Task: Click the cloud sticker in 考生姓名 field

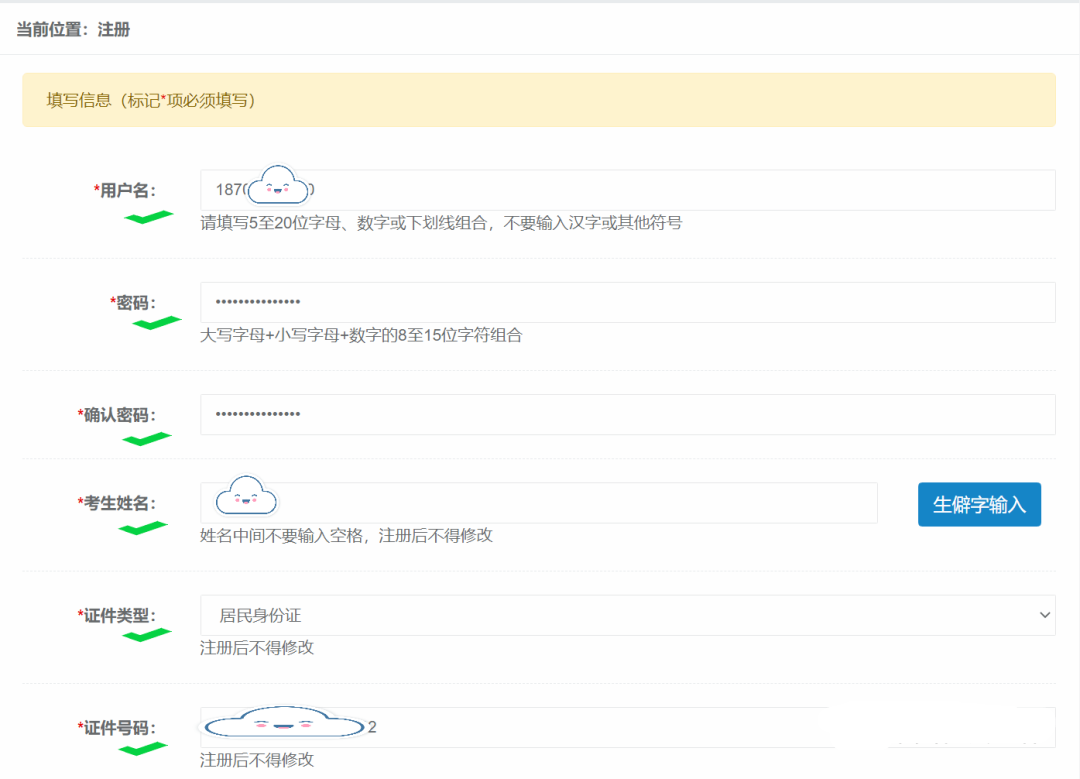Action: click(x=246, y=496)
